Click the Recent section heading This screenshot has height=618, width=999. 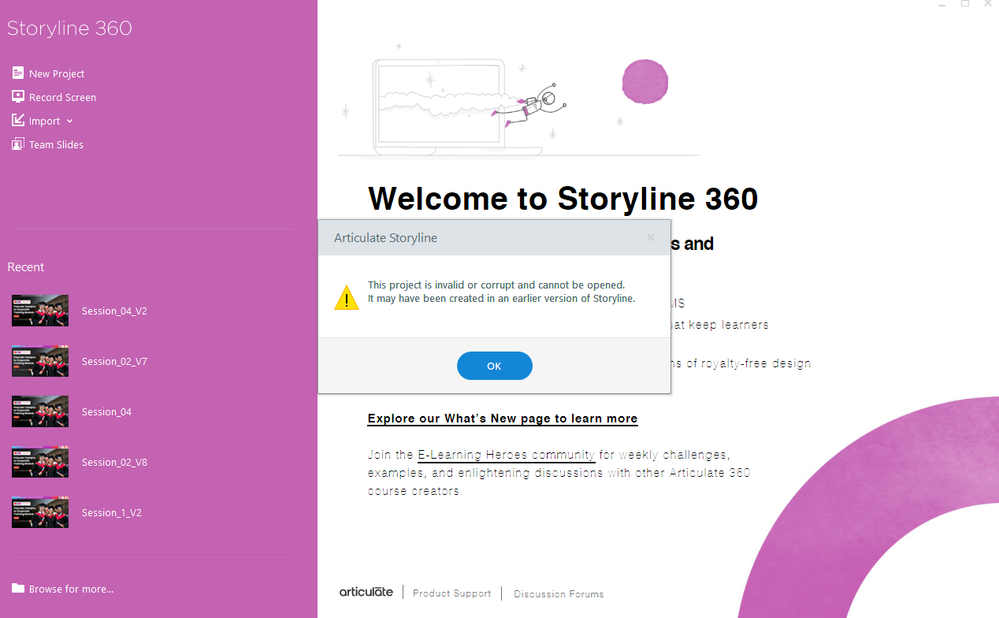coord(25,267)
